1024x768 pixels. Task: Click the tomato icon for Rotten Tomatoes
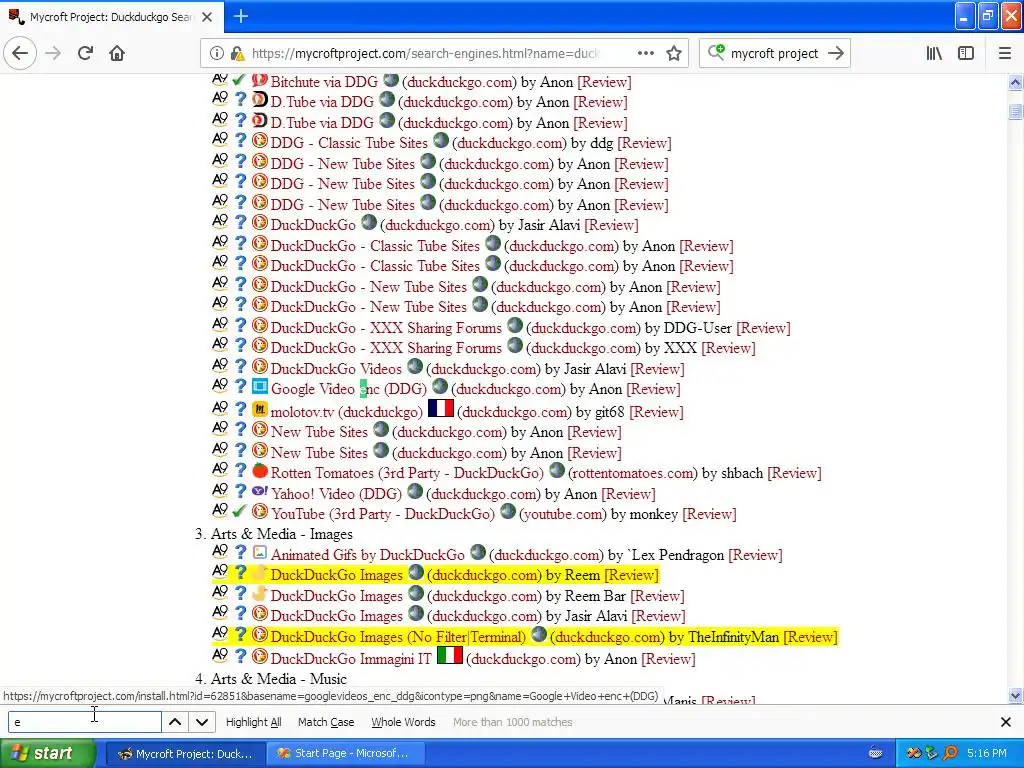260,470
